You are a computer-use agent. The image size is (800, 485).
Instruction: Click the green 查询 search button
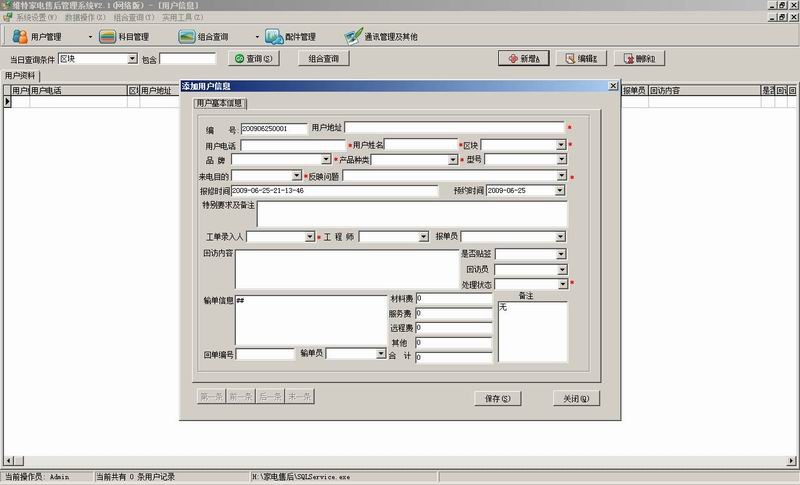click(253, 59)
